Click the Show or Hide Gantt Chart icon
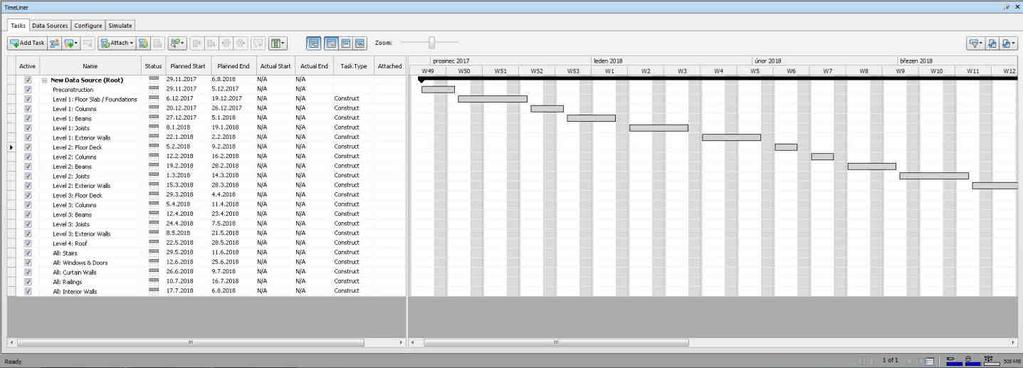This screenshot has width=1023, height=368. pos(314,43)
